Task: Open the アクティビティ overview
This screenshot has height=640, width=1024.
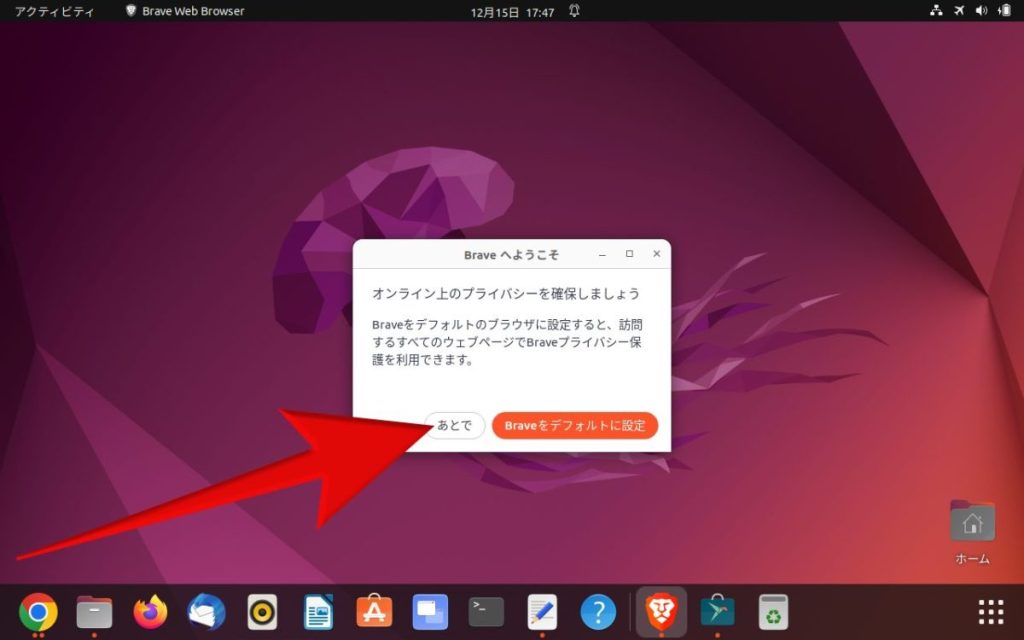Action: click(x=55, y=11)
